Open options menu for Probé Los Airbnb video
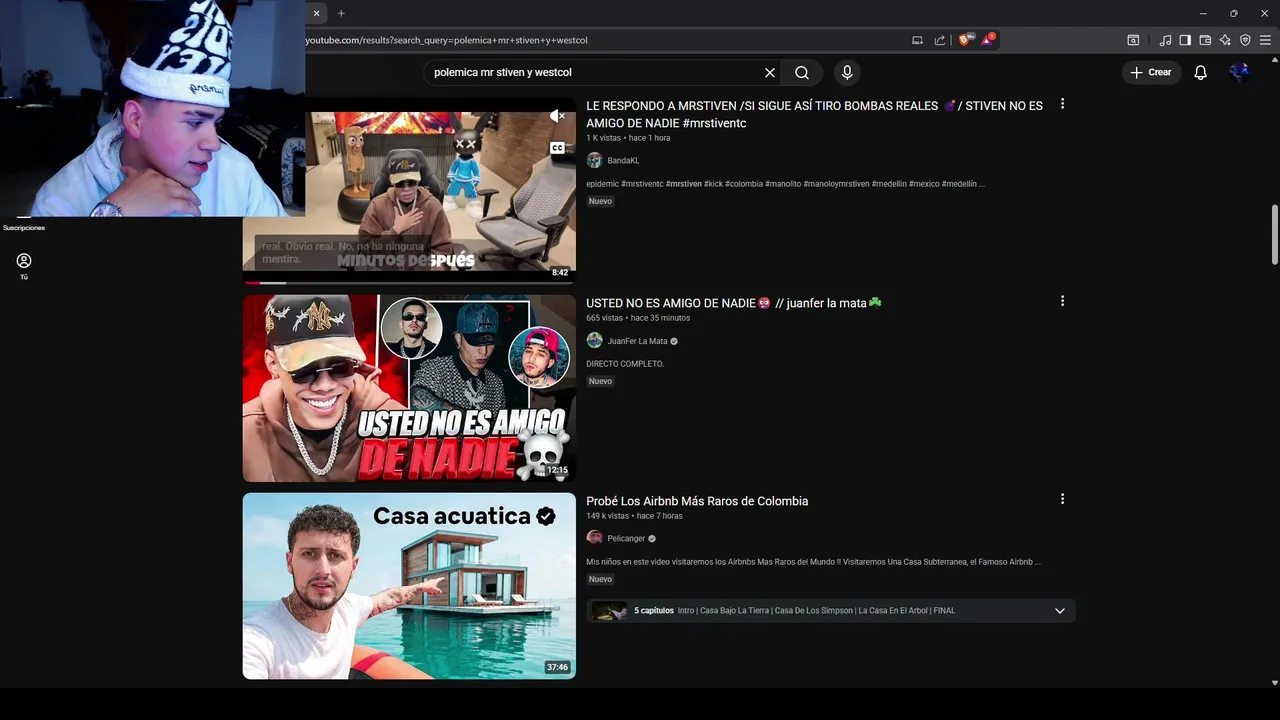 point(1062,499)
